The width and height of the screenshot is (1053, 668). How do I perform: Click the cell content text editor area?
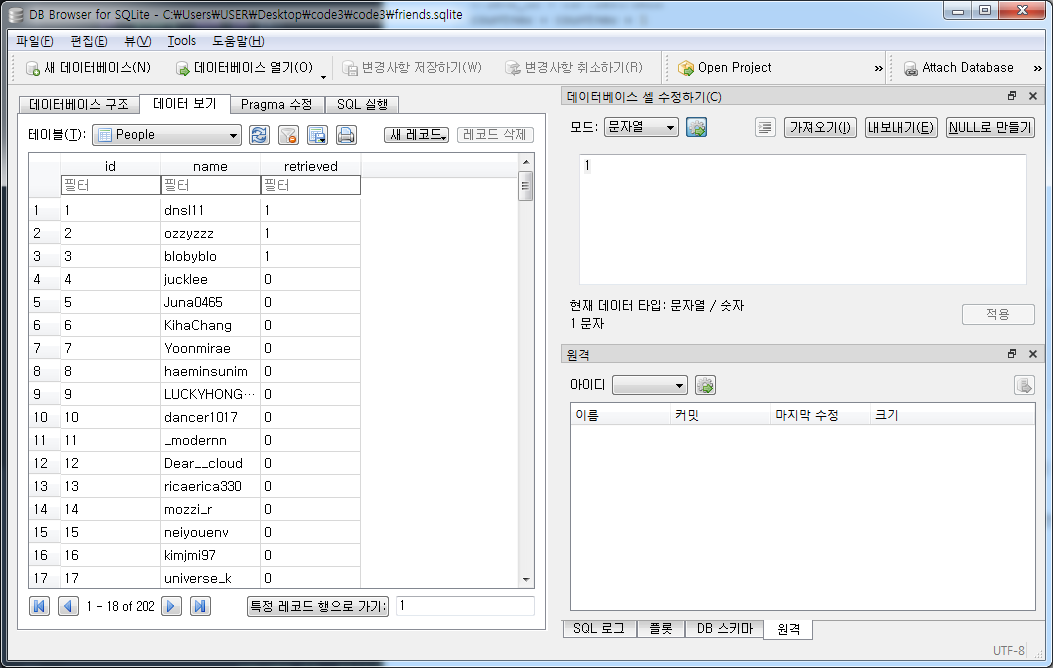tap(803, 220)
